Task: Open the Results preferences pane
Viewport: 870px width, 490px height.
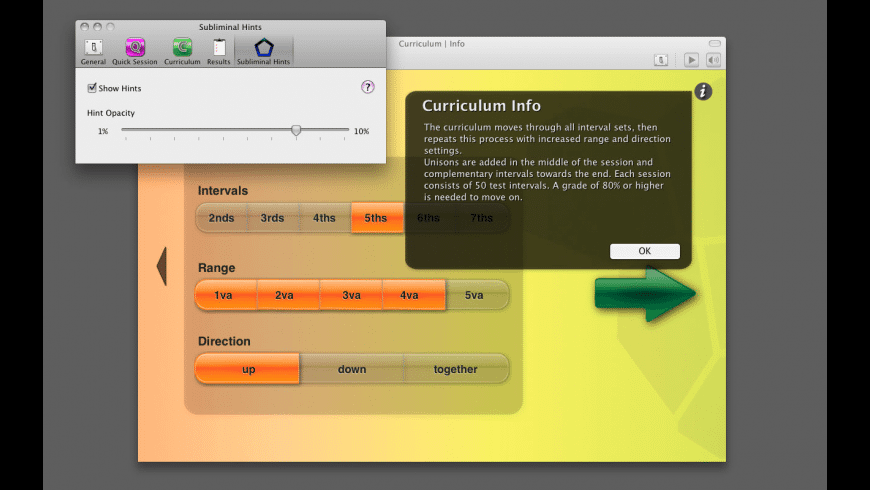Action: click(x=218, y=48)
